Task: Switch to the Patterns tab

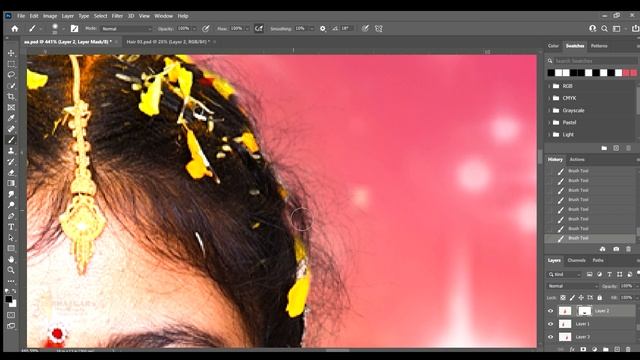Action: point(599,46)
